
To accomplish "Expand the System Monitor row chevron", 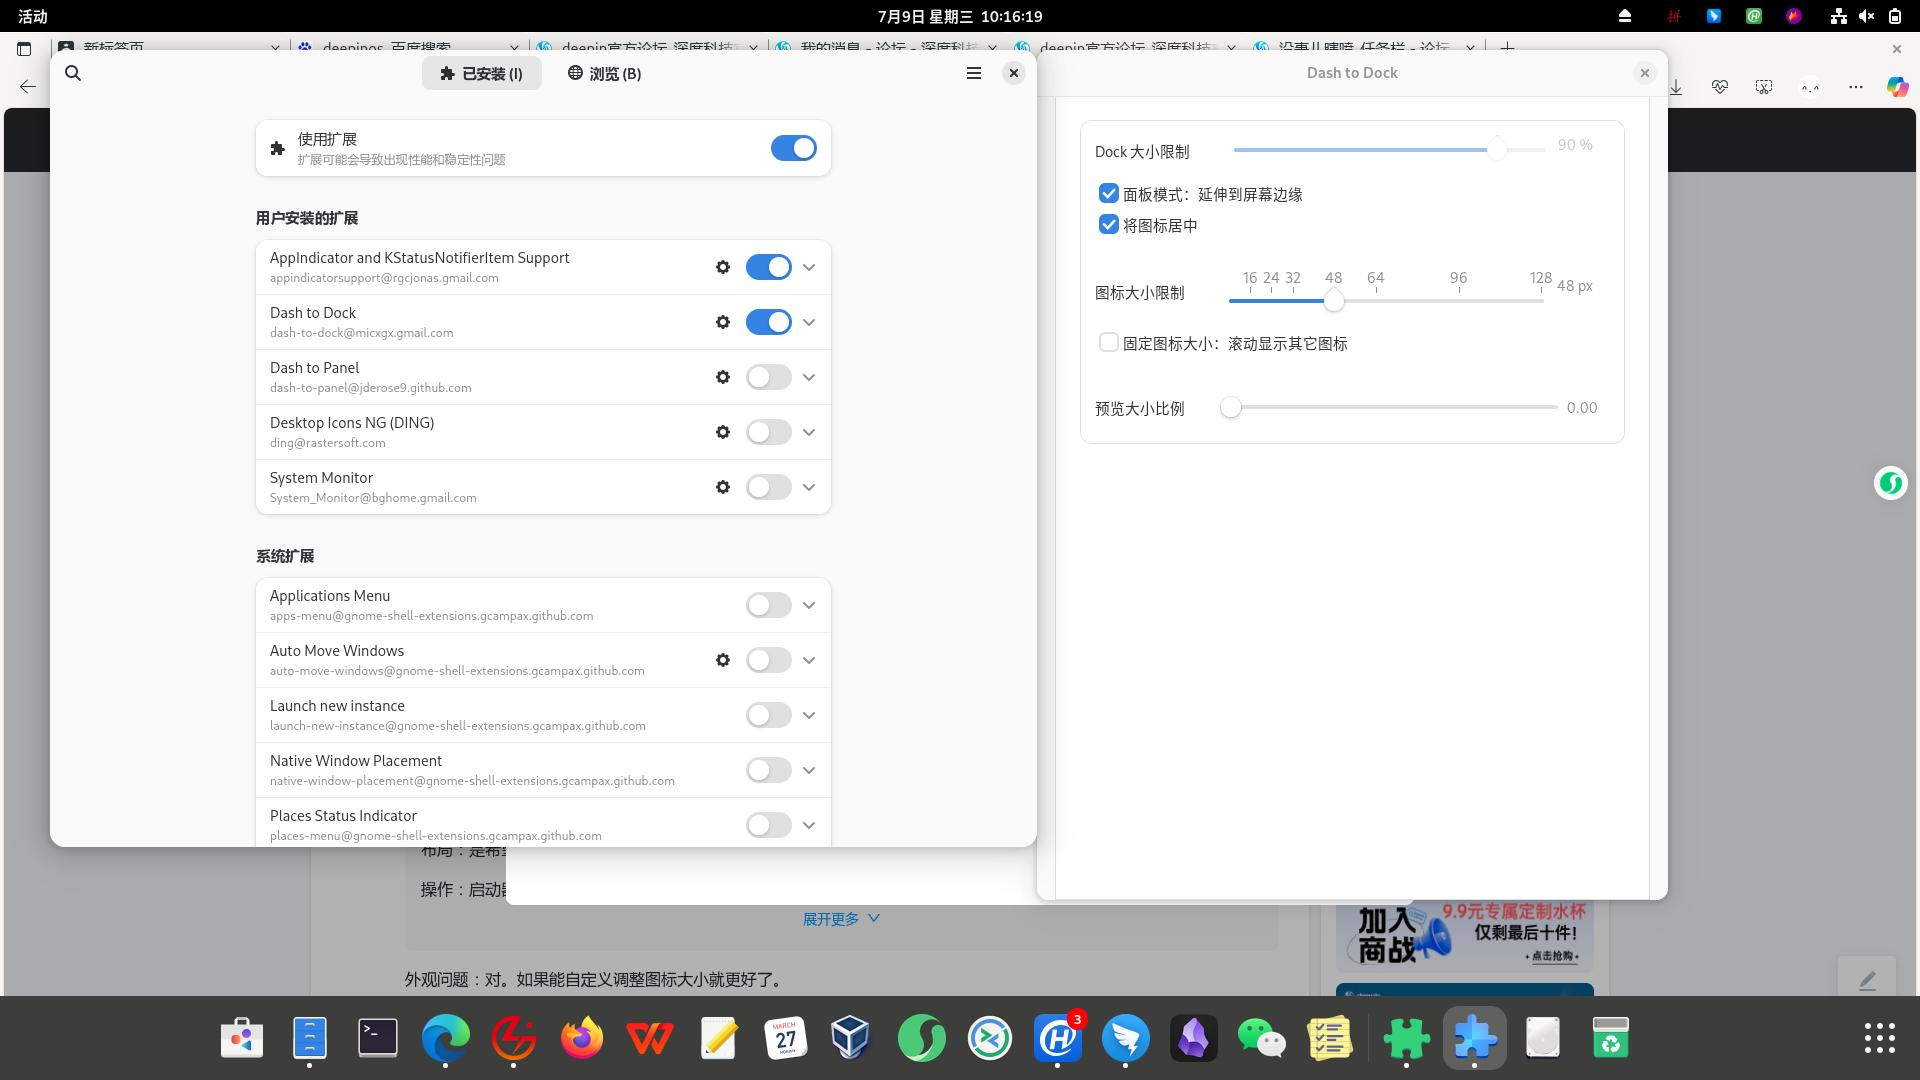I will (809, 487).
